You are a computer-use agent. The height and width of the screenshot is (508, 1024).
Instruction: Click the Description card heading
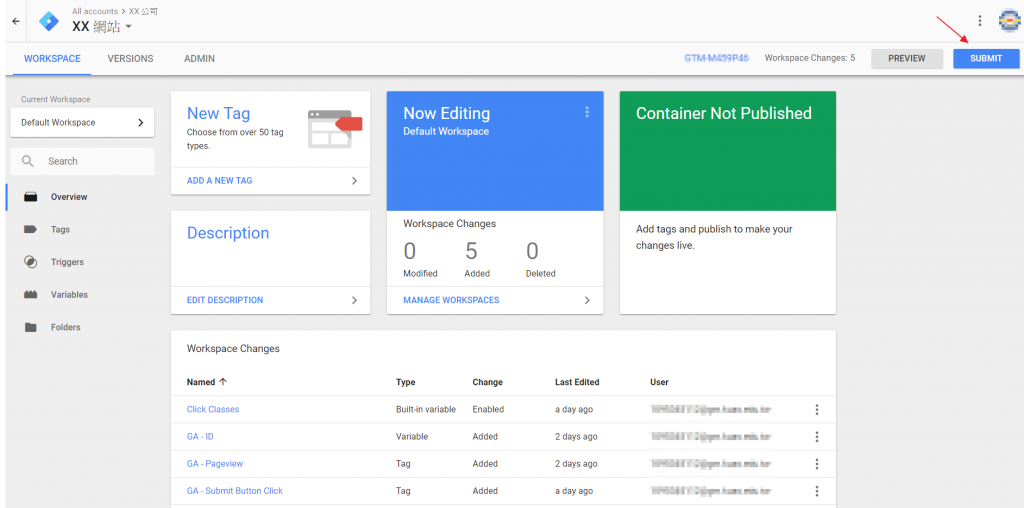click(x=228, y=233)
